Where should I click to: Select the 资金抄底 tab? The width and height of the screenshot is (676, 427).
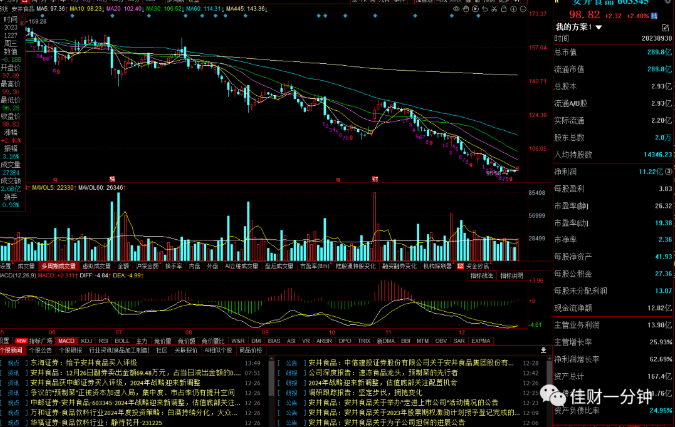pos(477,266)
